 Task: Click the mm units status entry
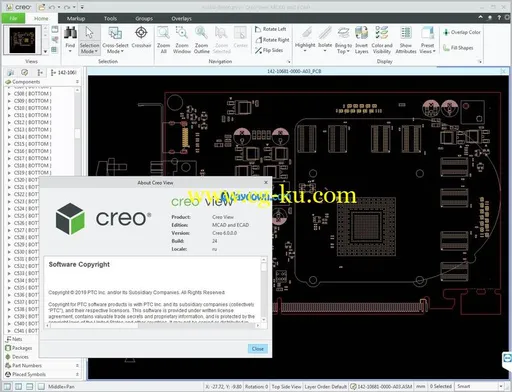[x=421, y=387]
